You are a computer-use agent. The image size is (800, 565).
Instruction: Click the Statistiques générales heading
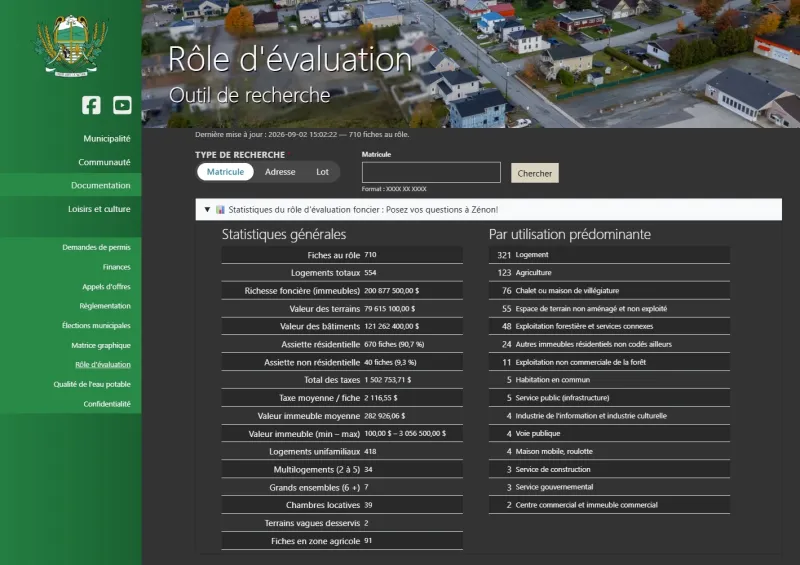click(x=284, y=234)
